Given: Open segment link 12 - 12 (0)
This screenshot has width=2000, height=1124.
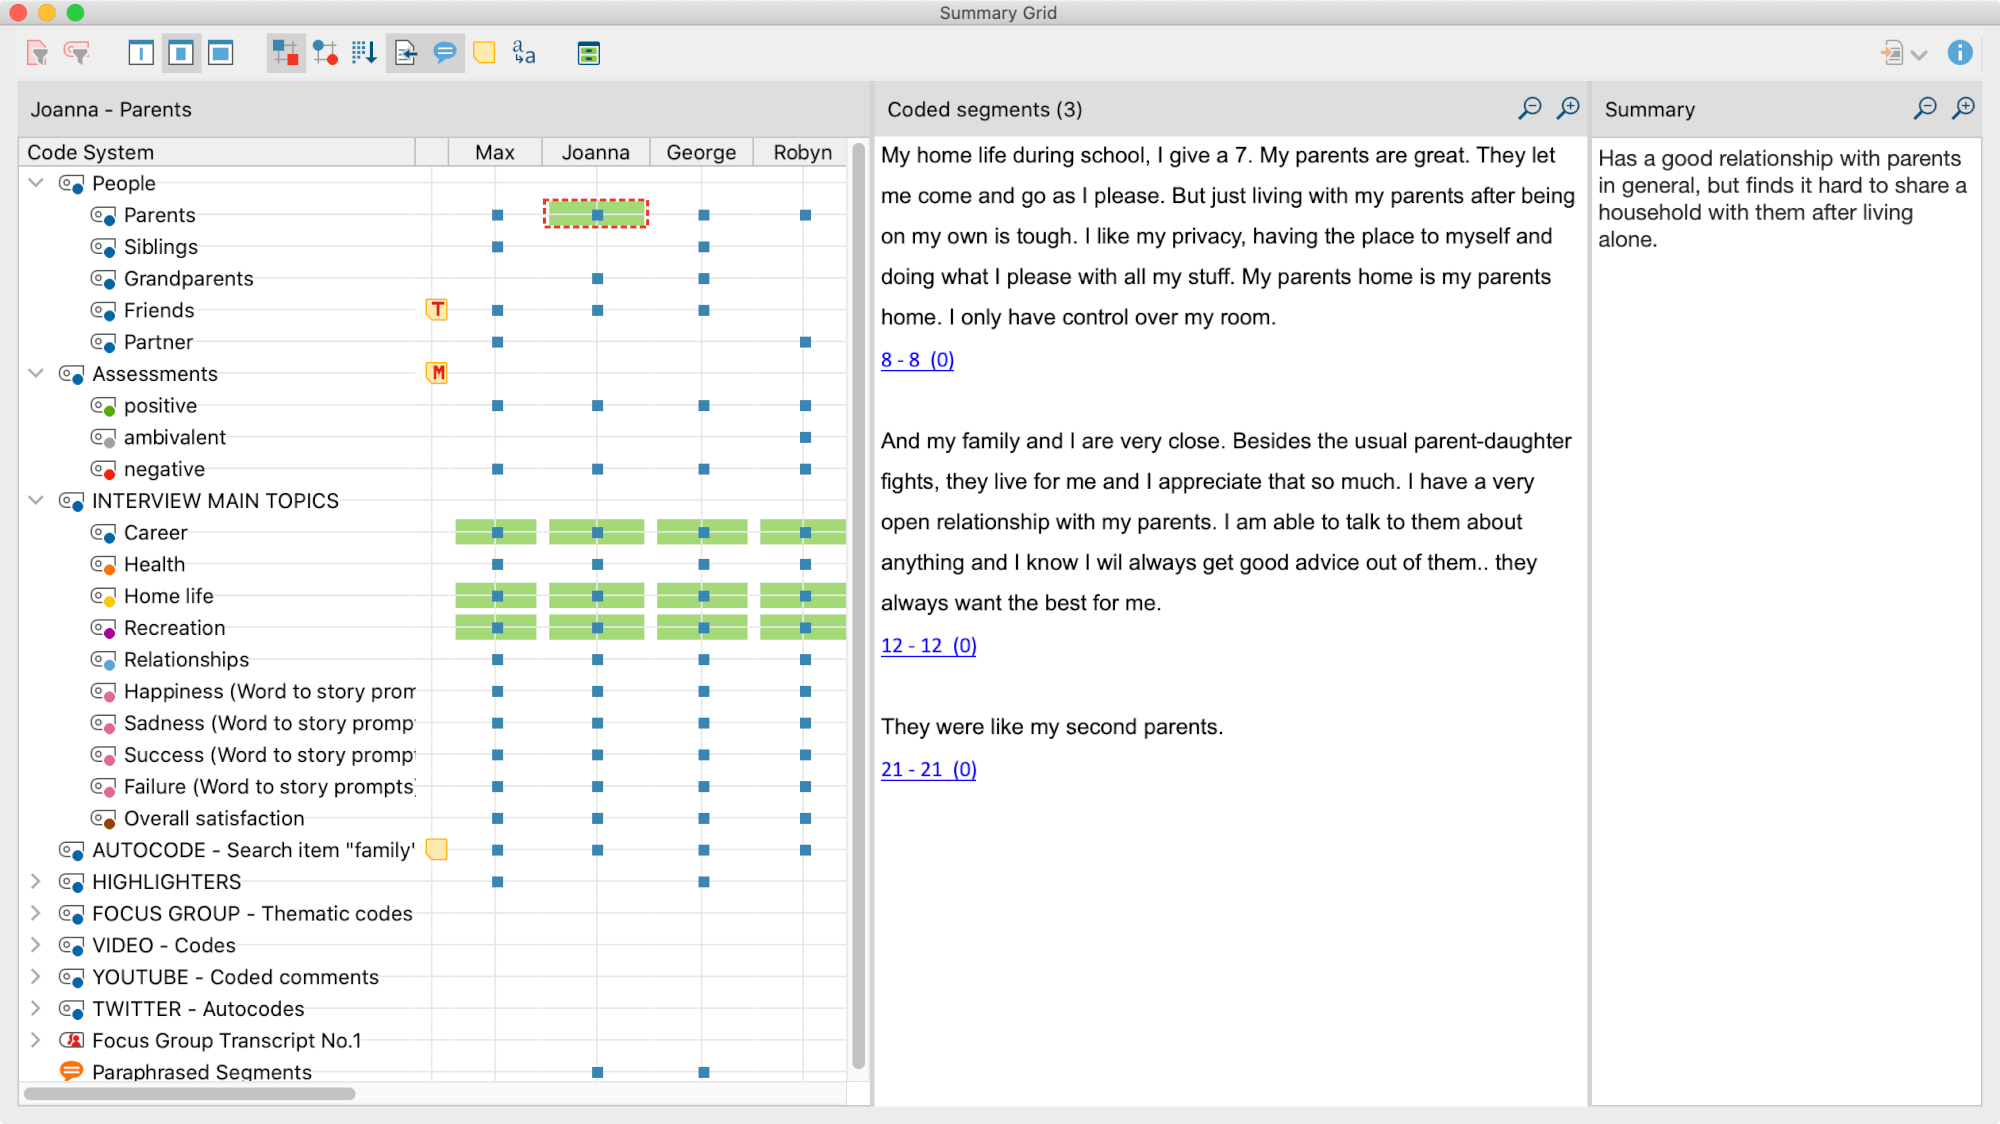Looking at the screenshot, I should click(928, 646).
